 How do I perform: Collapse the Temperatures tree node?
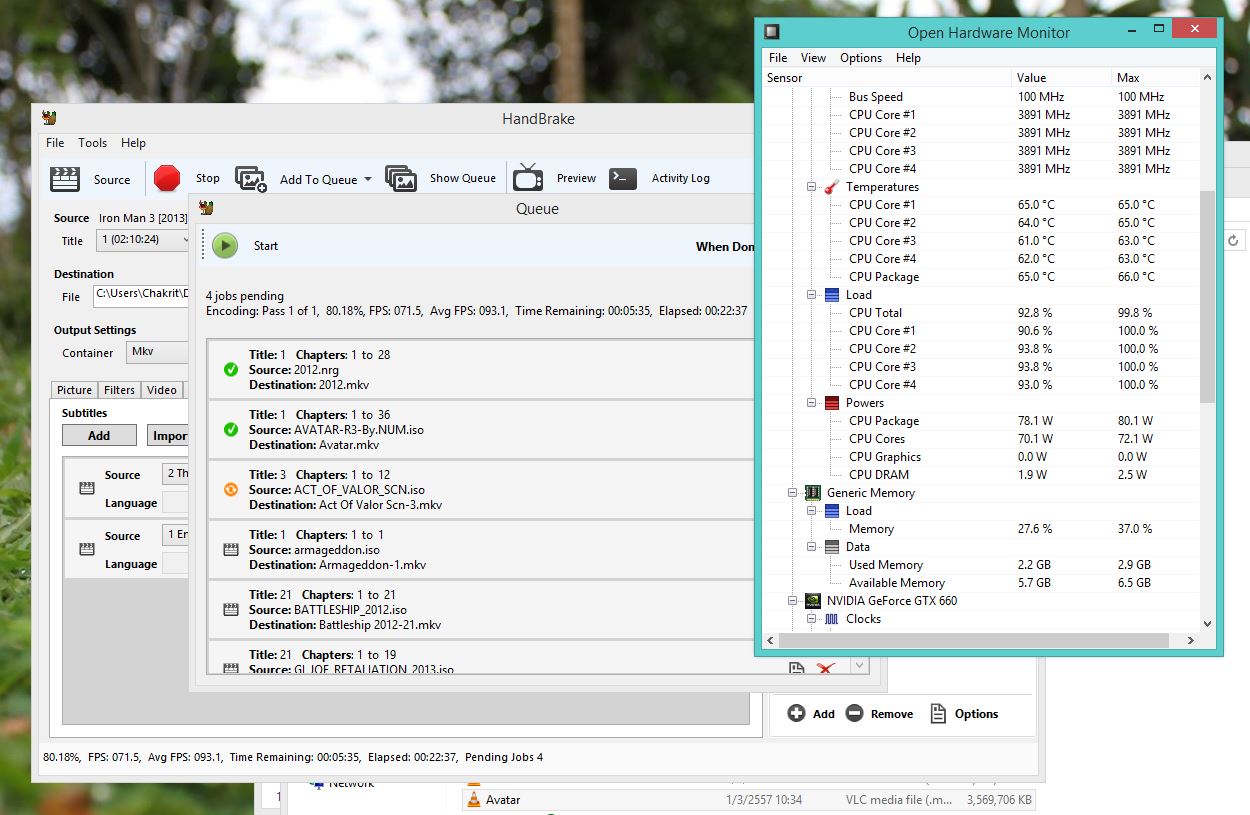pyautogui.click(x=812, y=187)
